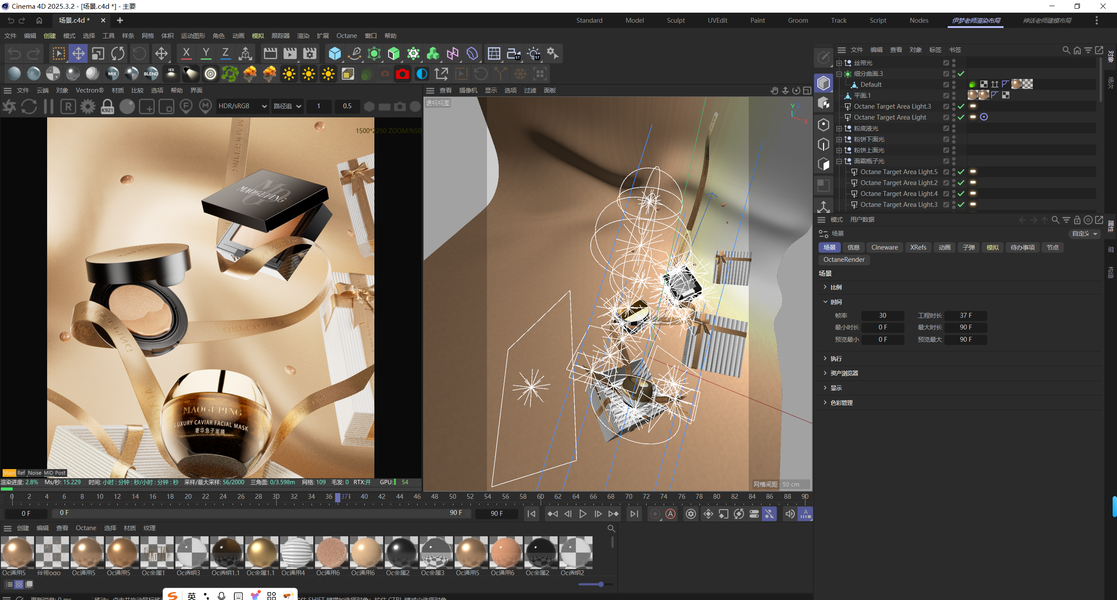This screenshot has height=600, width=1117.
Task: Restart the Octane Live Viewer render
Action: tap(28, 106)
